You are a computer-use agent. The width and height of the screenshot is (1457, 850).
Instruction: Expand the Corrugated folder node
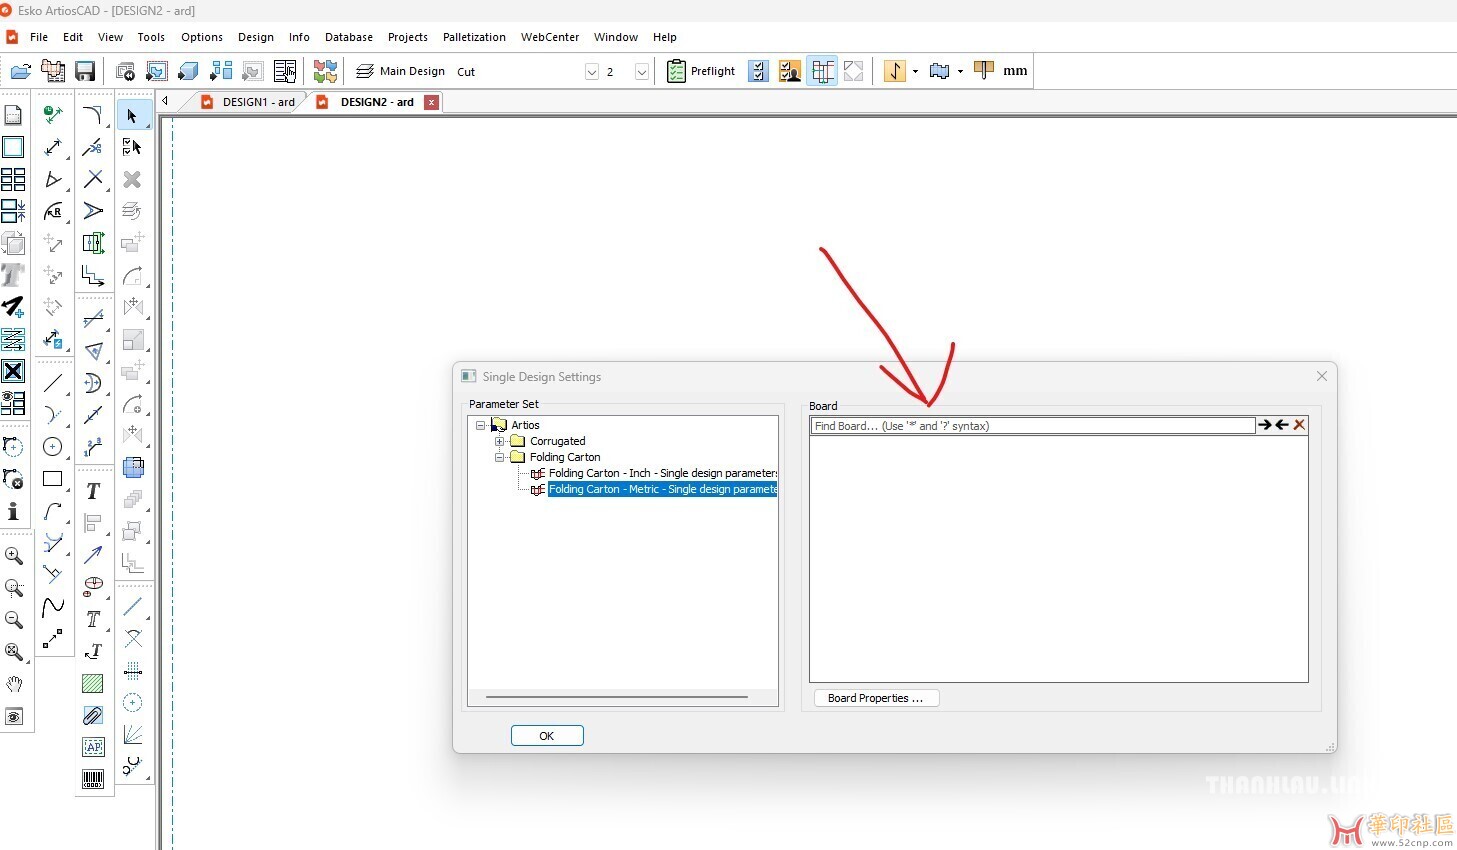tap(499, 441)
